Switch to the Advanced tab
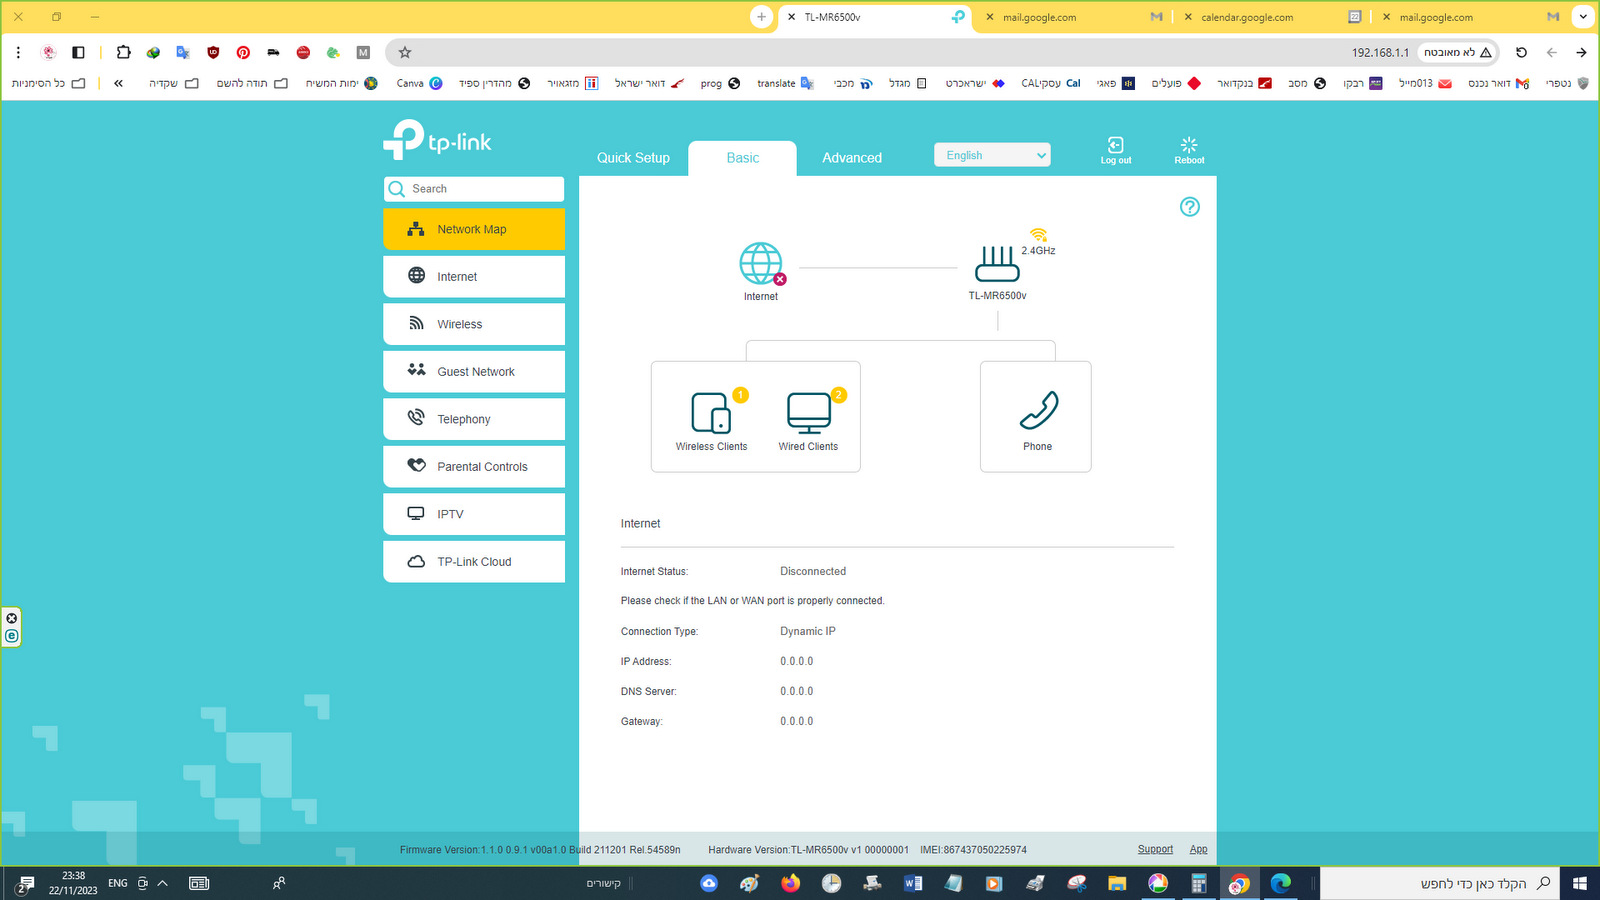Screen dimensions: 1600x900 point(852,158)
